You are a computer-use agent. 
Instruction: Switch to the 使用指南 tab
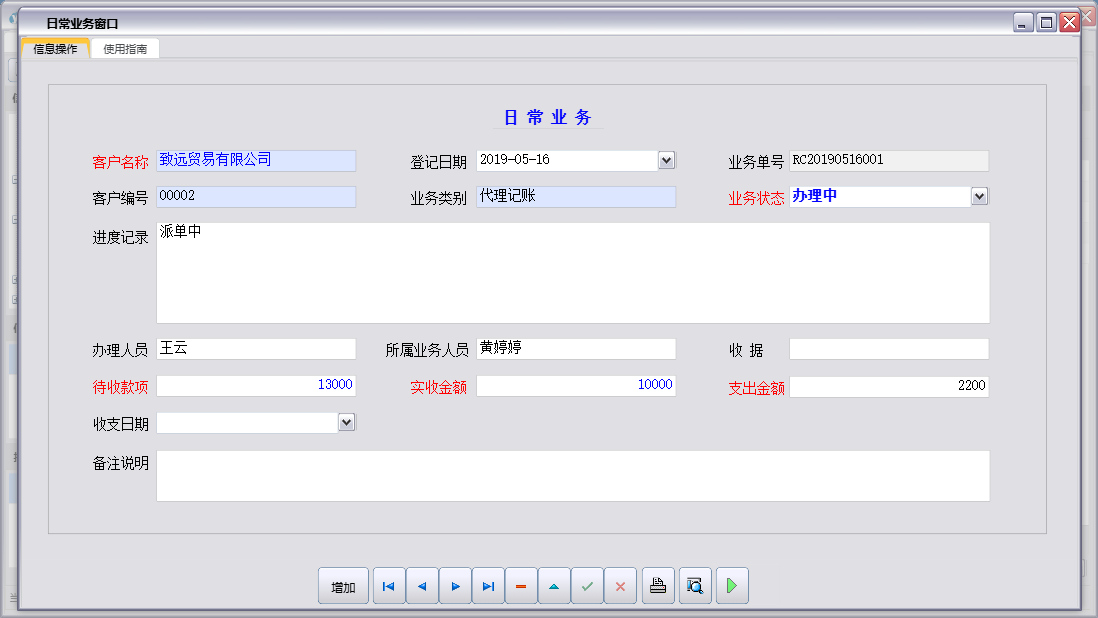(x=125, y=48)
